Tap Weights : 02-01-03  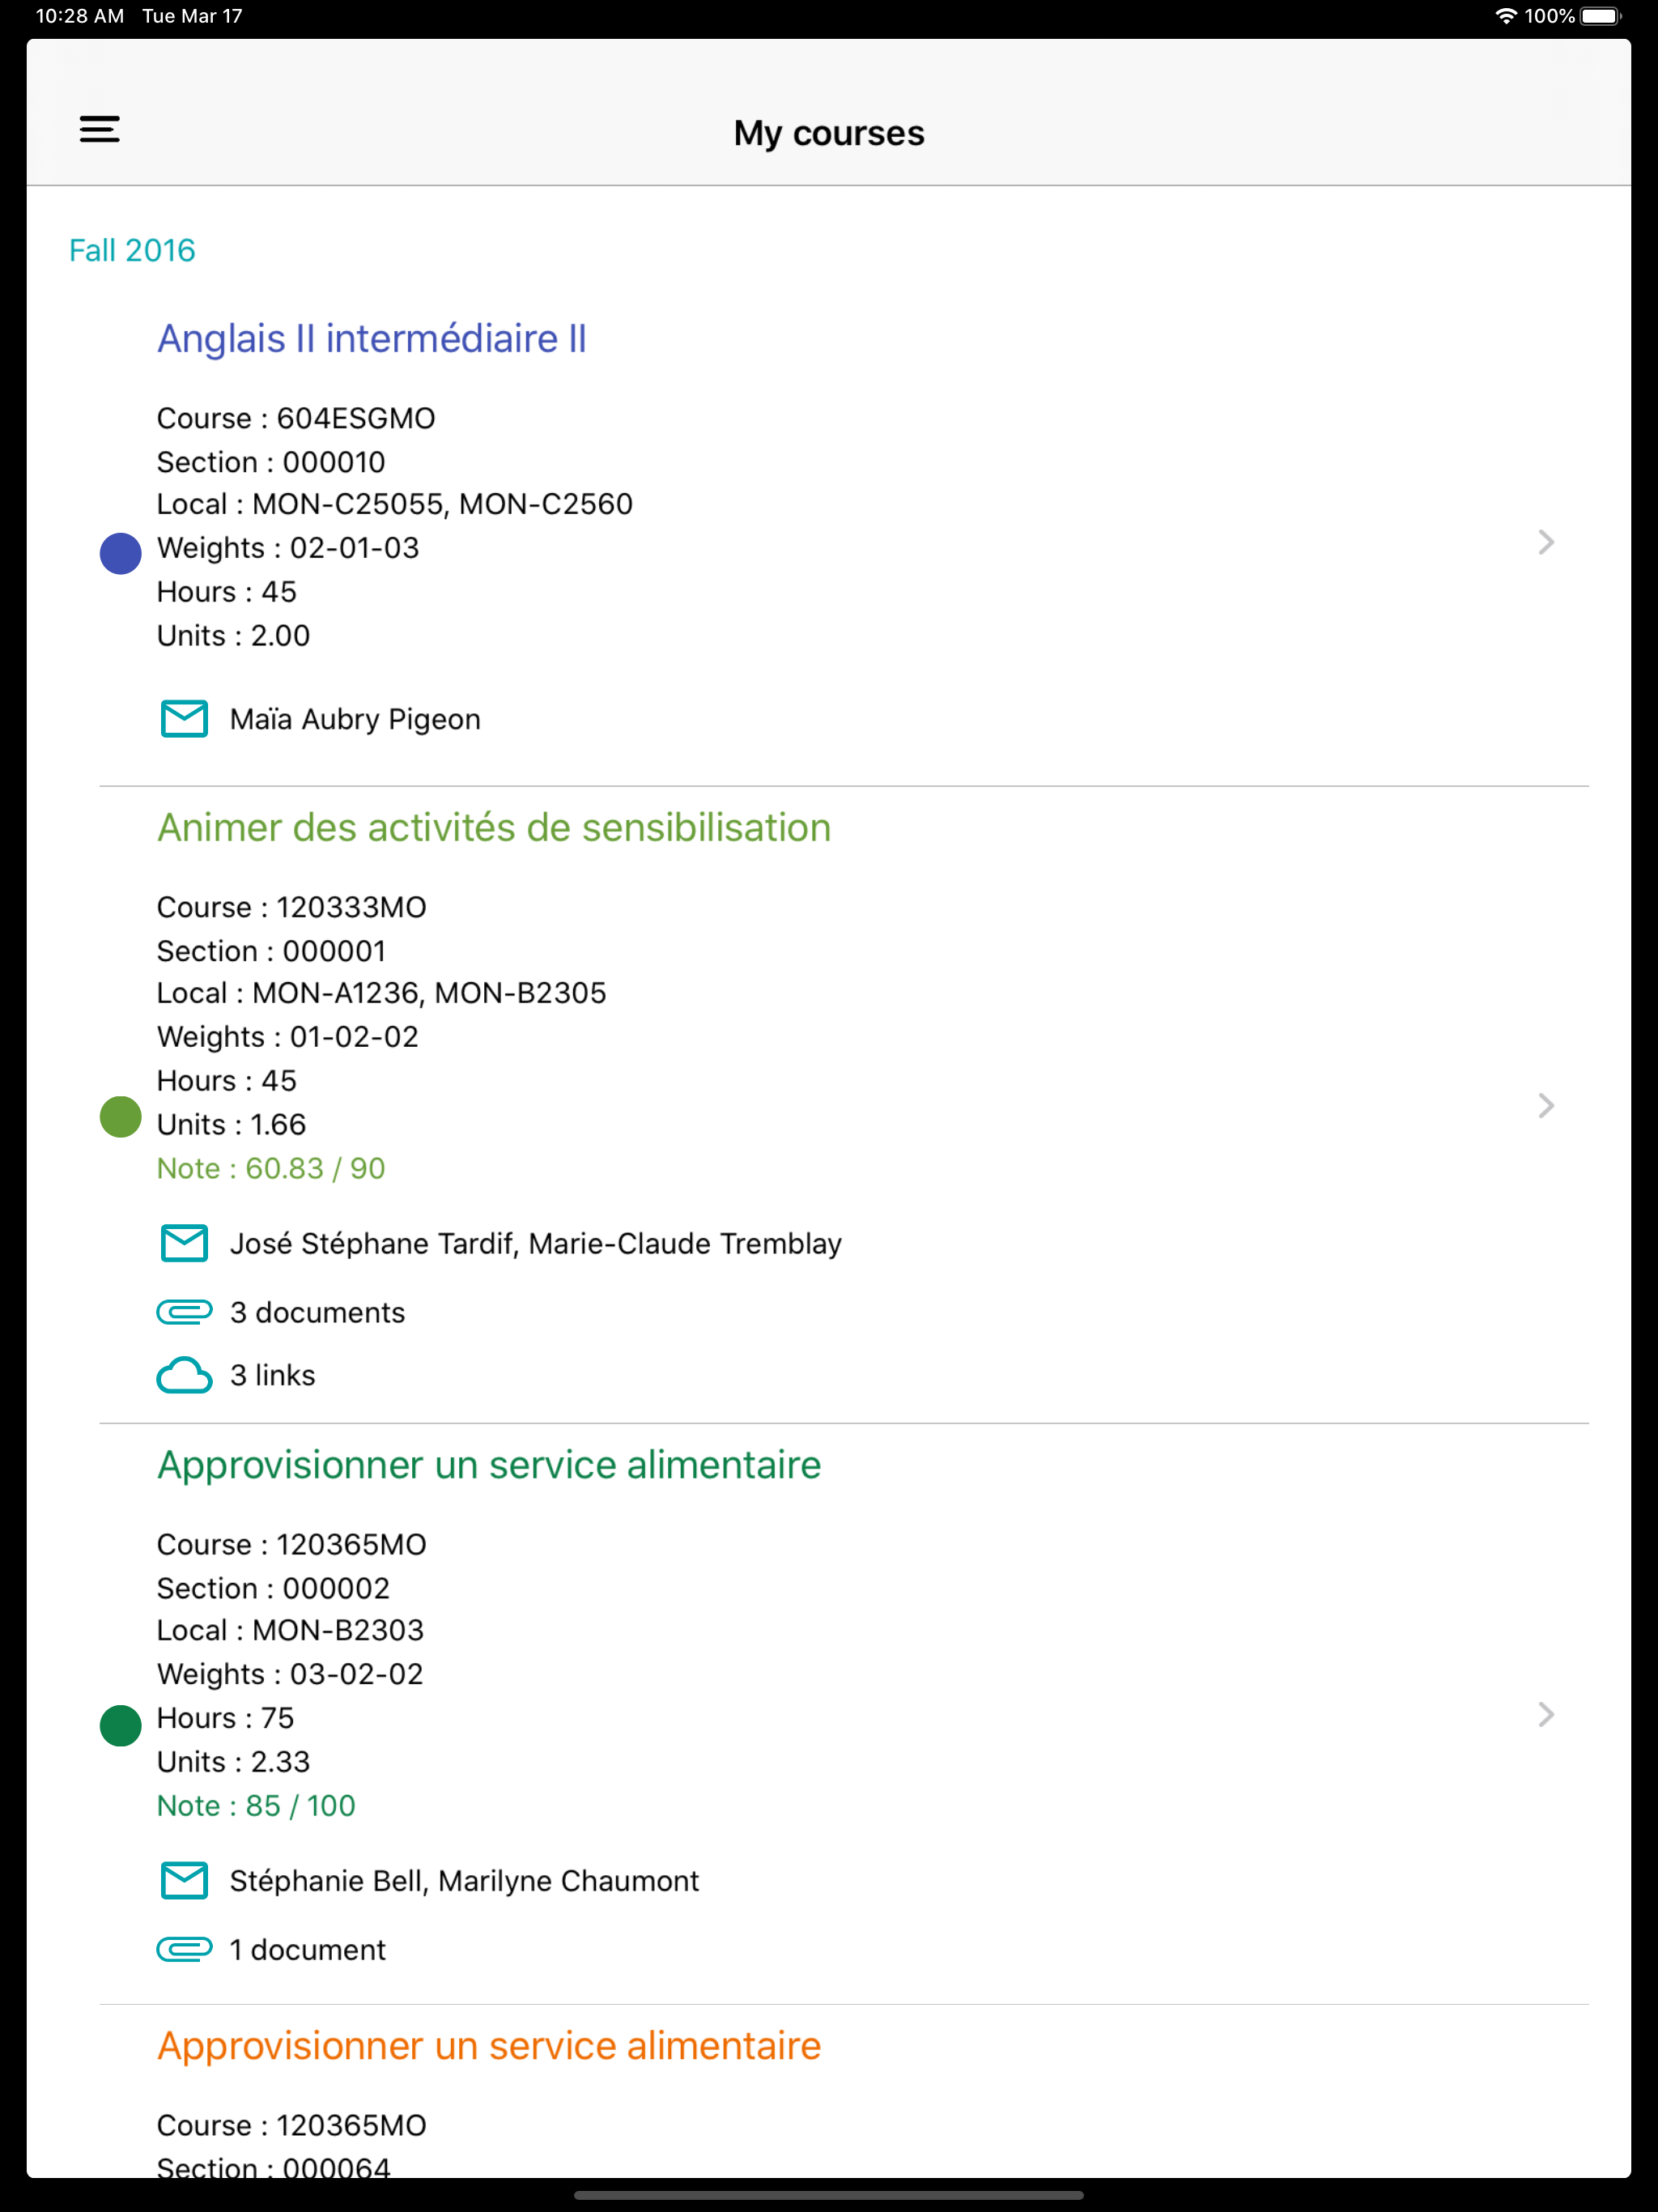point(288,548)
